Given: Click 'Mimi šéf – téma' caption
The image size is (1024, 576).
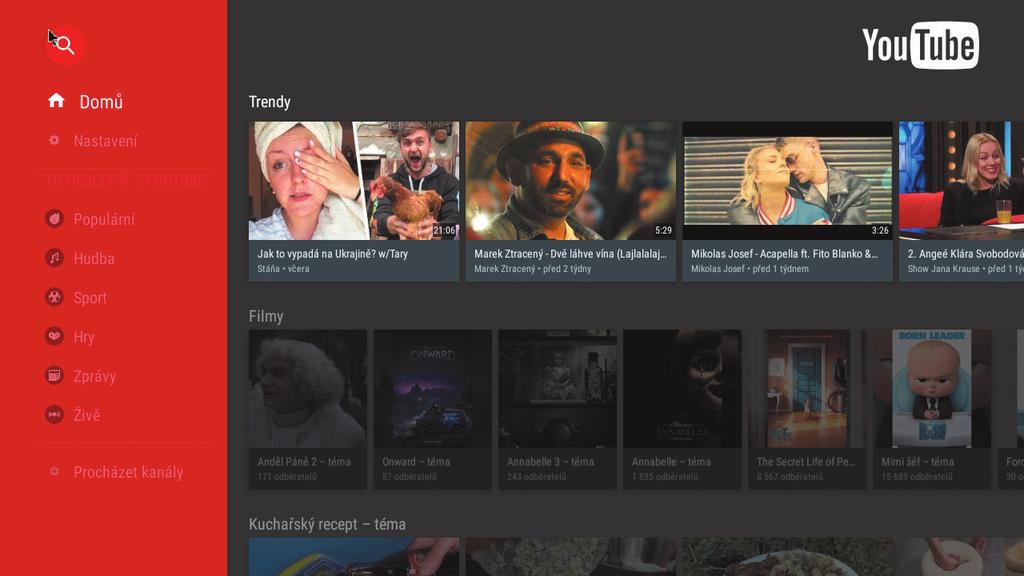Looking at the screenshot, I should [918, 462].
